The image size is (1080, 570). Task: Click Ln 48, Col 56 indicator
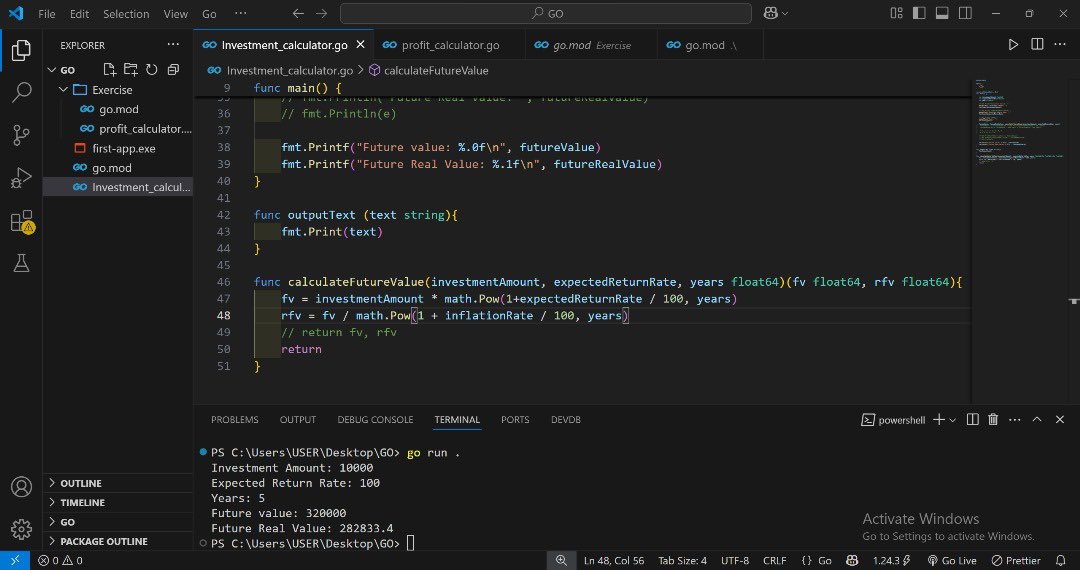(614, 560)
